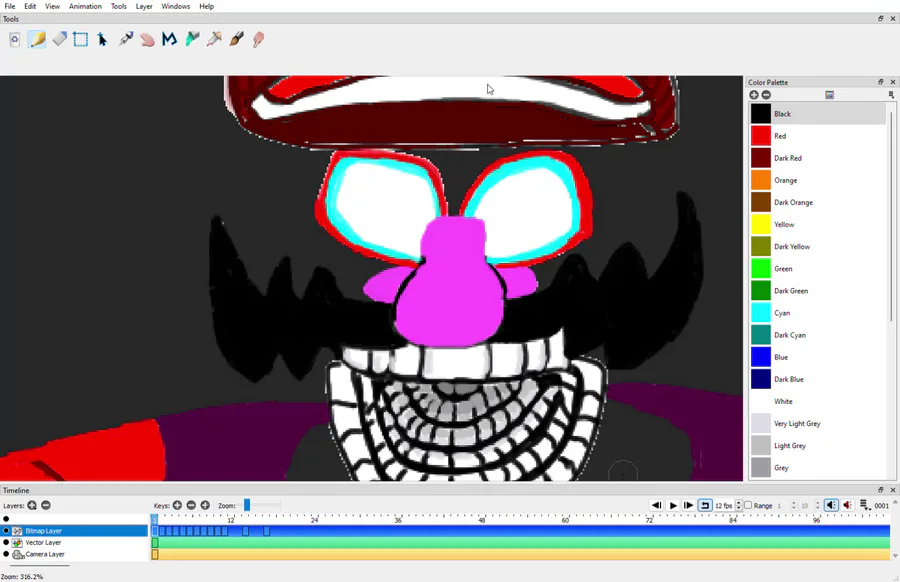Open the Help menu
The image size is (900, 582).
(x=207, y=6)
